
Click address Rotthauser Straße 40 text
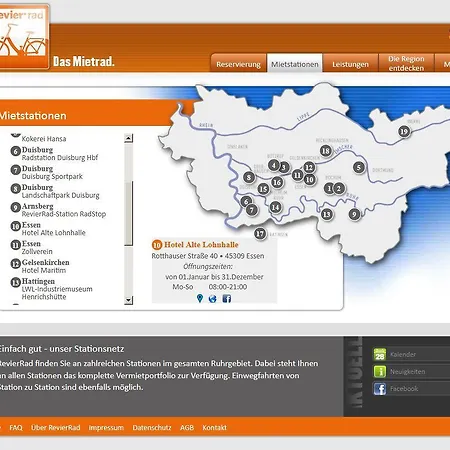[x=184, y=256]
